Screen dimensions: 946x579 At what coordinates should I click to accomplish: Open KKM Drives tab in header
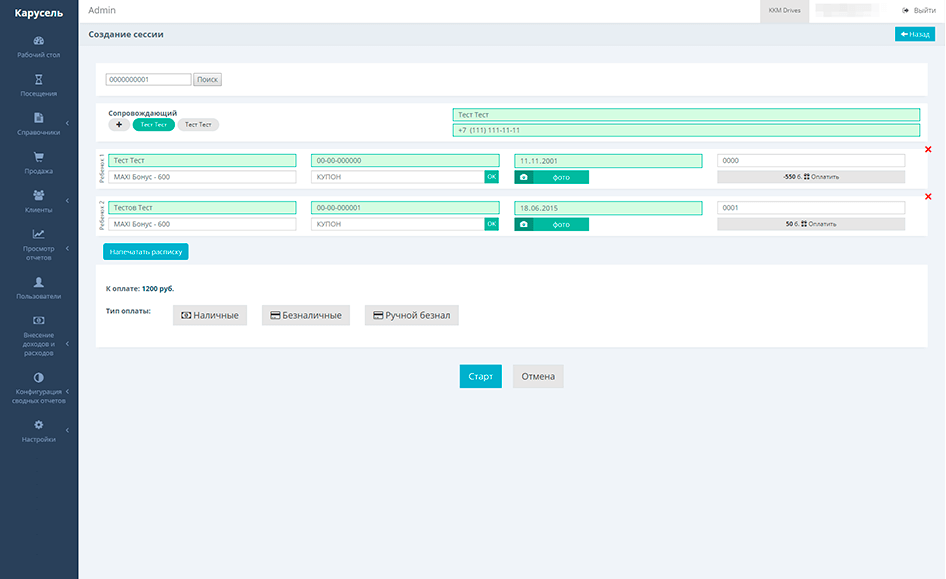pos(784,10)
